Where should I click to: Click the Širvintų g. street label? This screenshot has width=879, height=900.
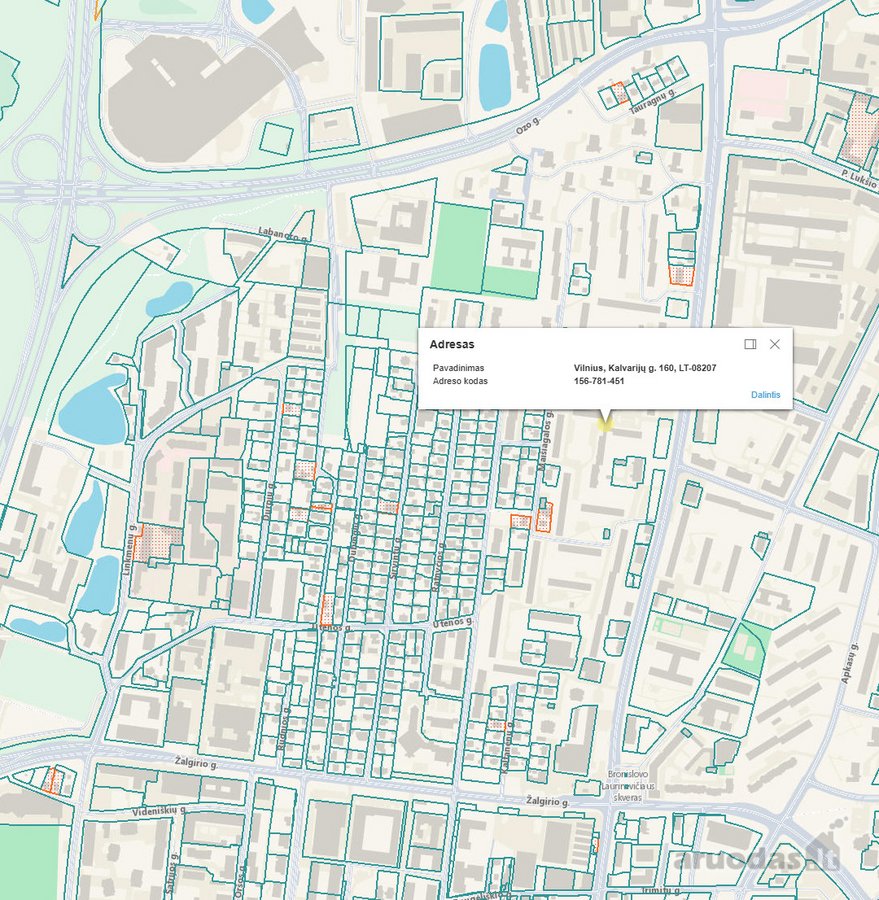click(395, 557)
